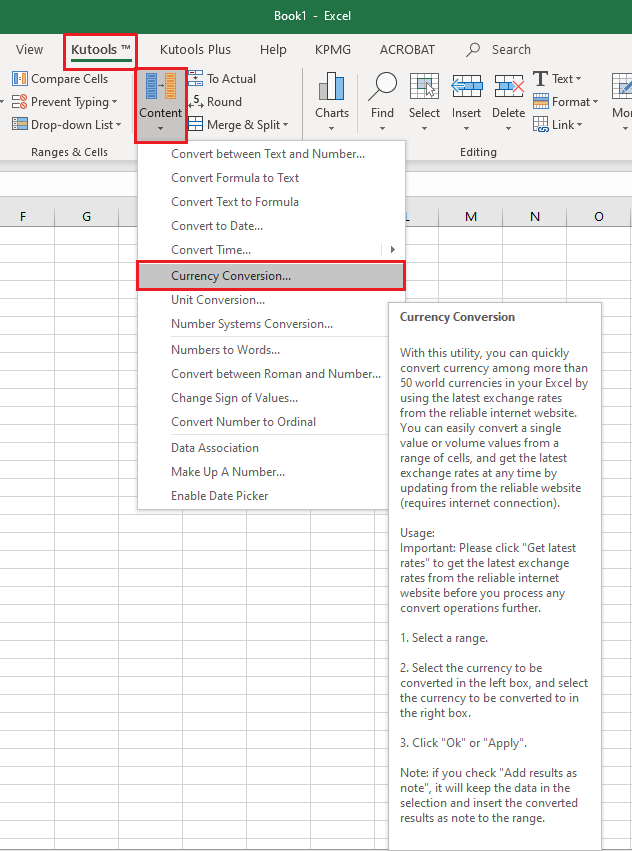Choose Change Sign of Values
632x851 pixels.
coord(263,397)
